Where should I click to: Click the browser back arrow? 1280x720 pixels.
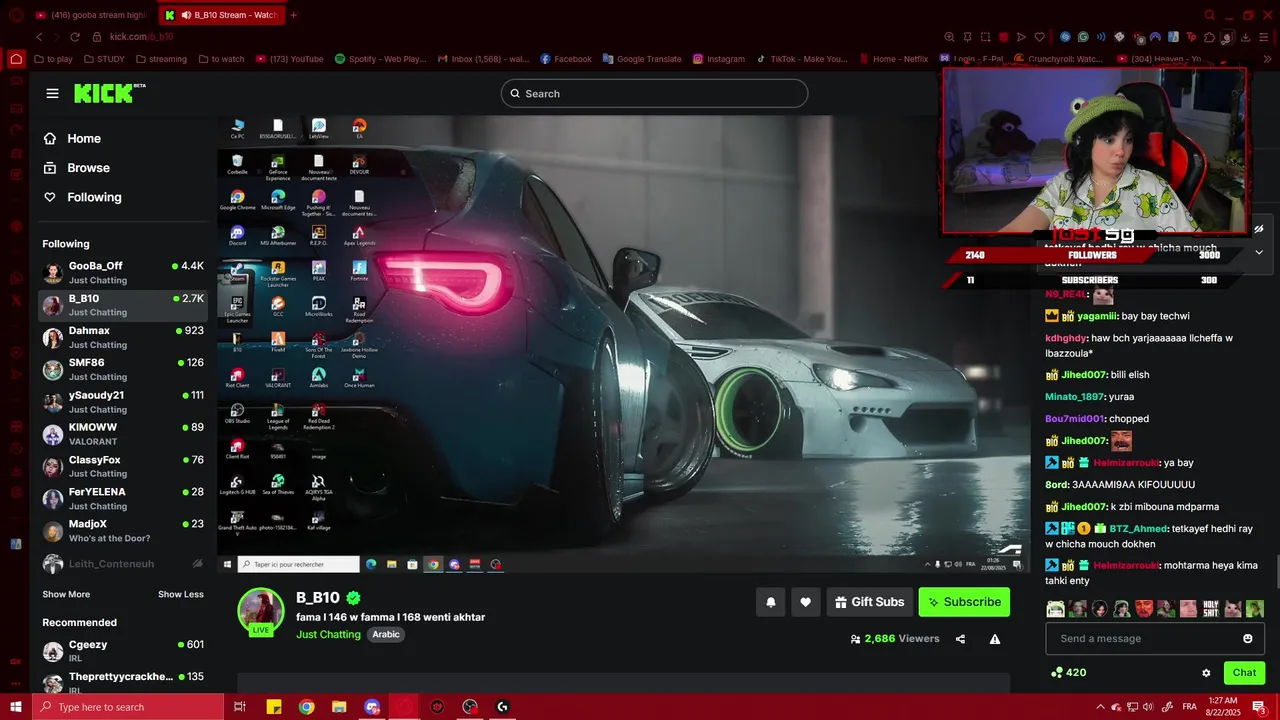pyautogui.click(x=39, y=37)
